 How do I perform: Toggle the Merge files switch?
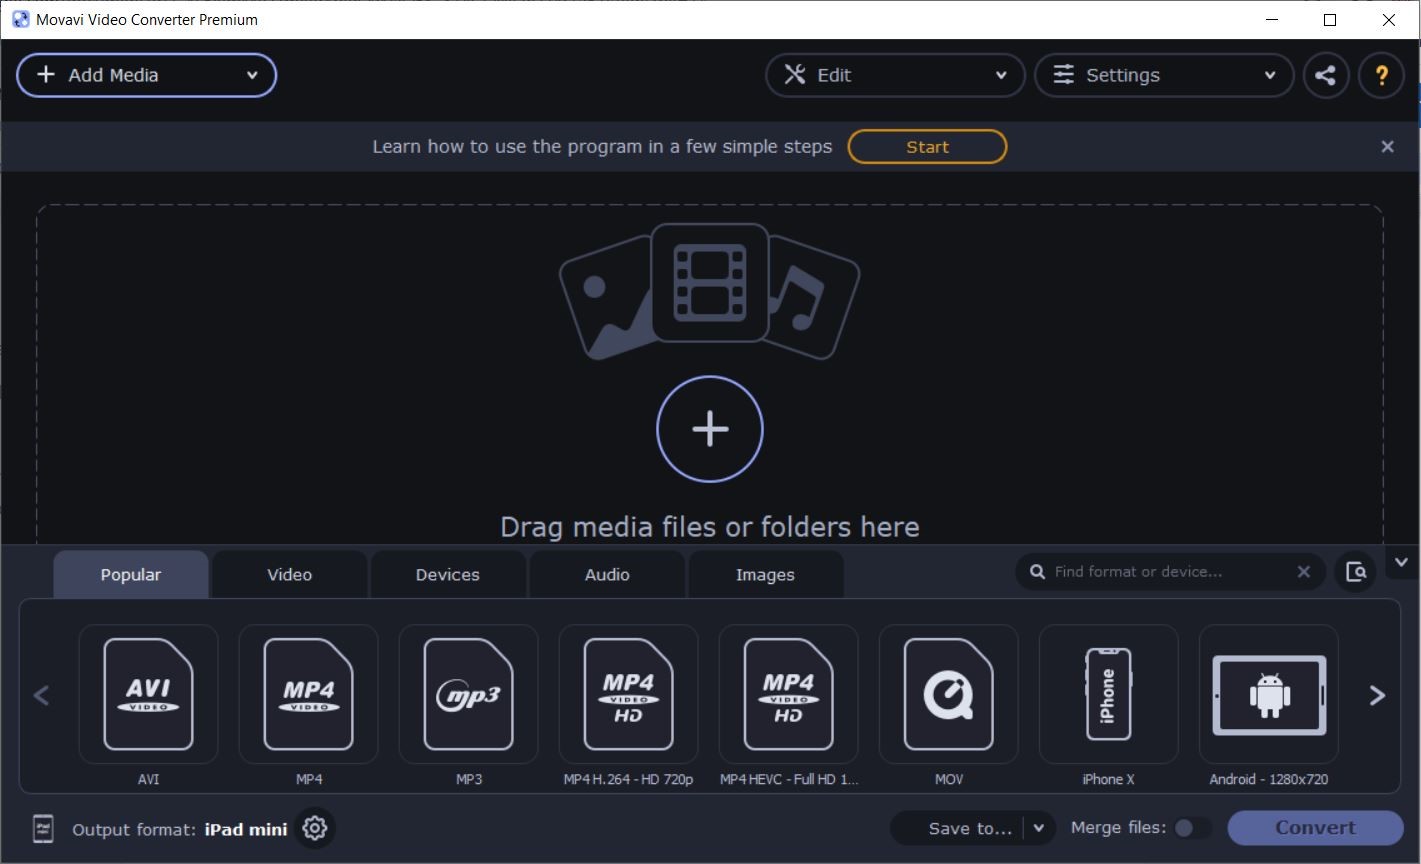tap(1191, 828)
